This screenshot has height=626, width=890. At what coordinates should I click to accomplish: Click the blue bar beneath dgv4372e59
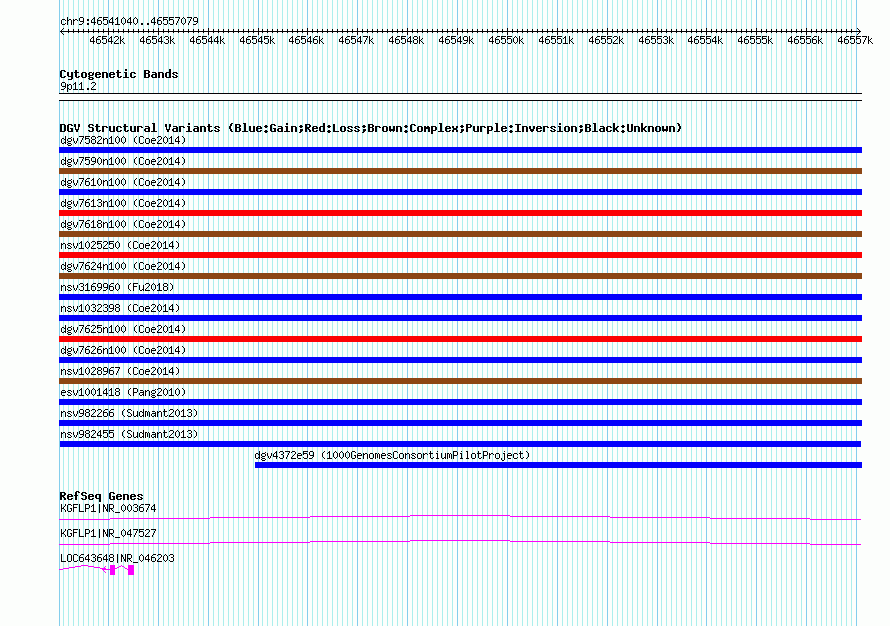click(x=557, y=465)
